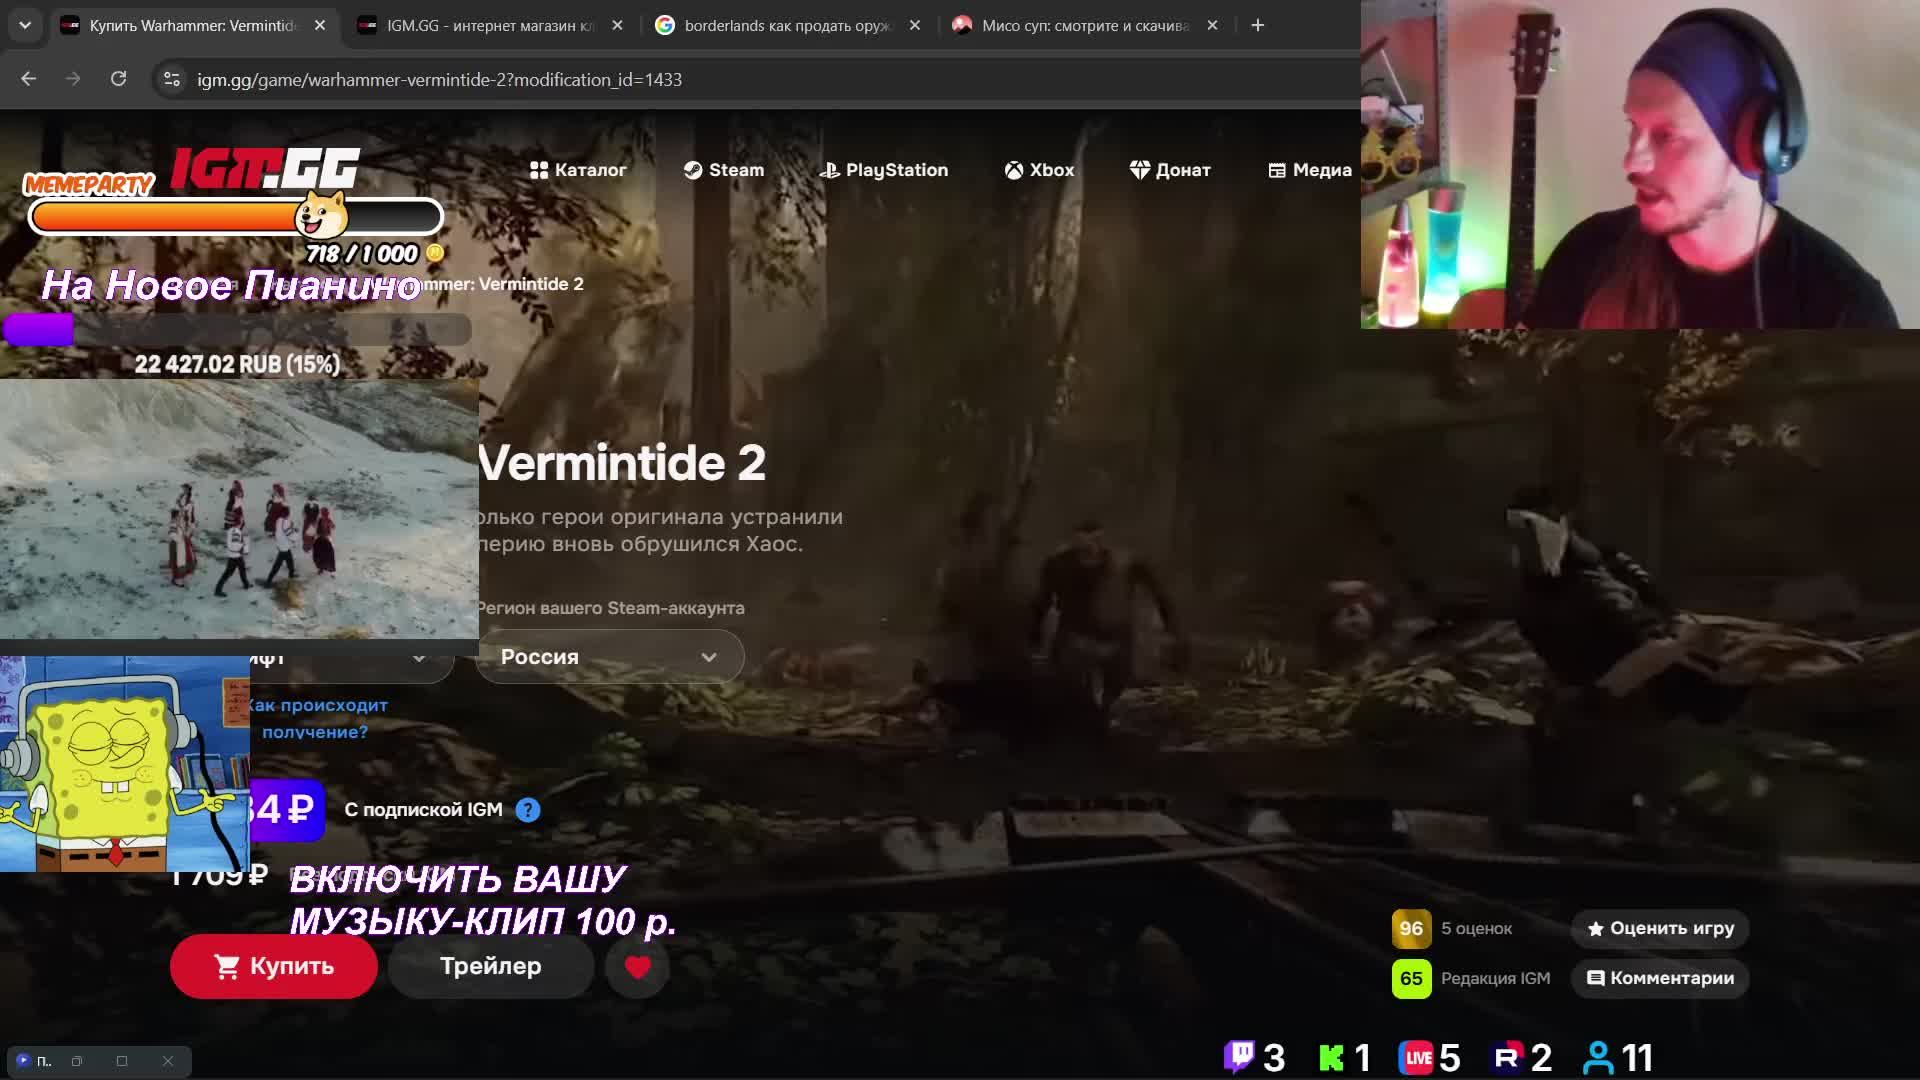Reload the current page
This screenshot has height=1080, width=1920.
[x=118, y=79]
